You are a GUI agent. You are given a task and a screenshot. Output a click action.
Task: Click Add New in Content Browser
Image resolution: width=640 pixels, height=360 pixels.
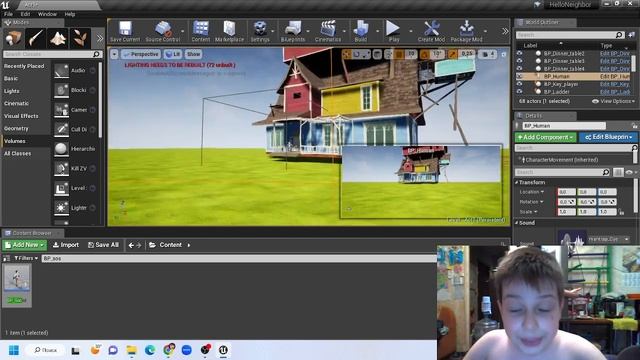coord(24,245)
